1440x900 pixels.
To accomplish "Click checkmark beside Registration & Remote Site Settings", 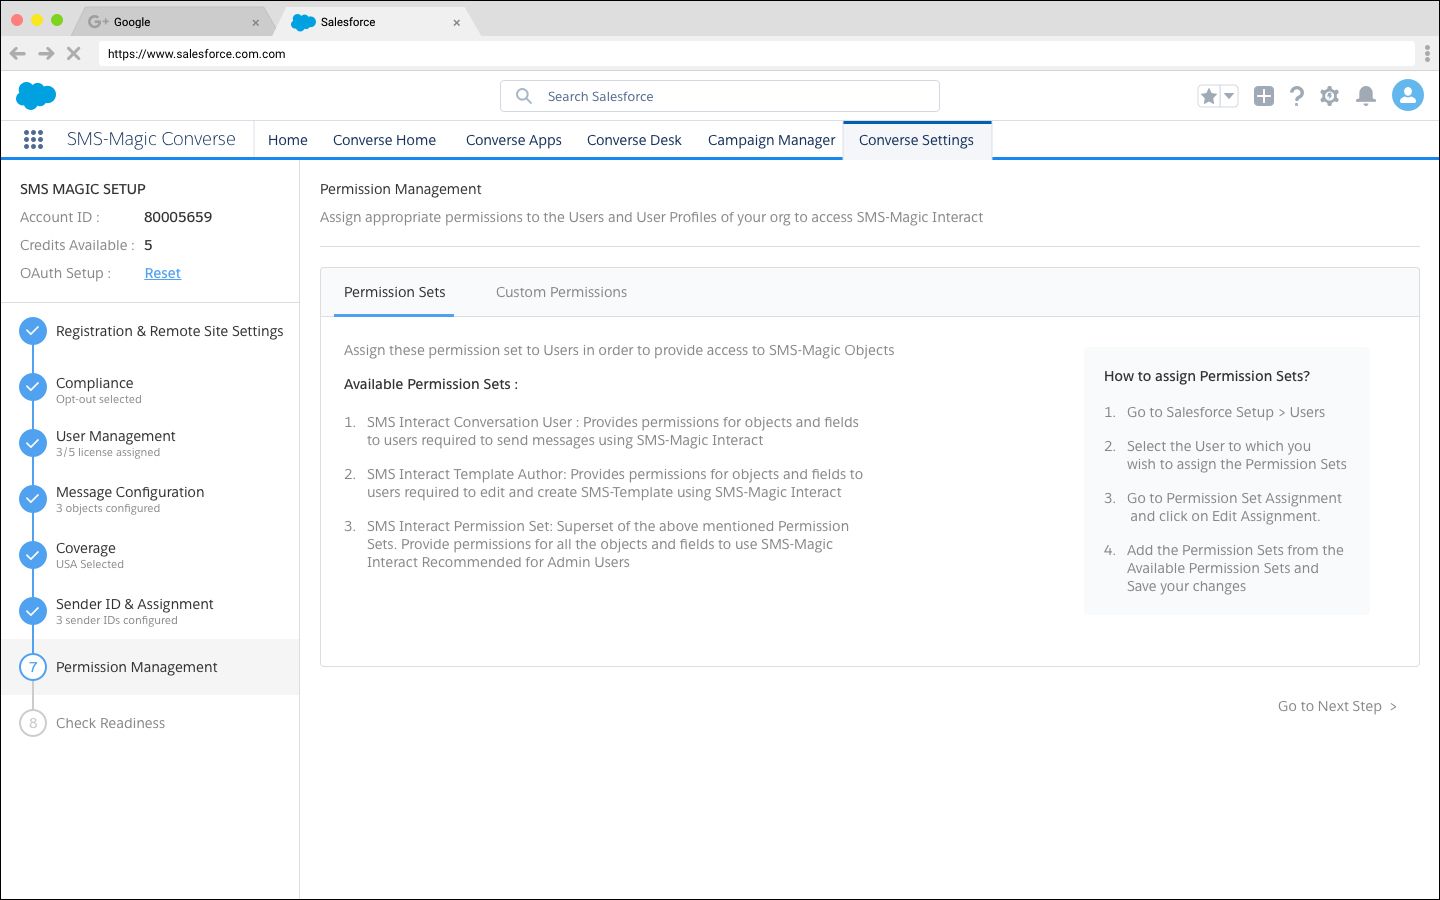I will click(x=33, y=331).
